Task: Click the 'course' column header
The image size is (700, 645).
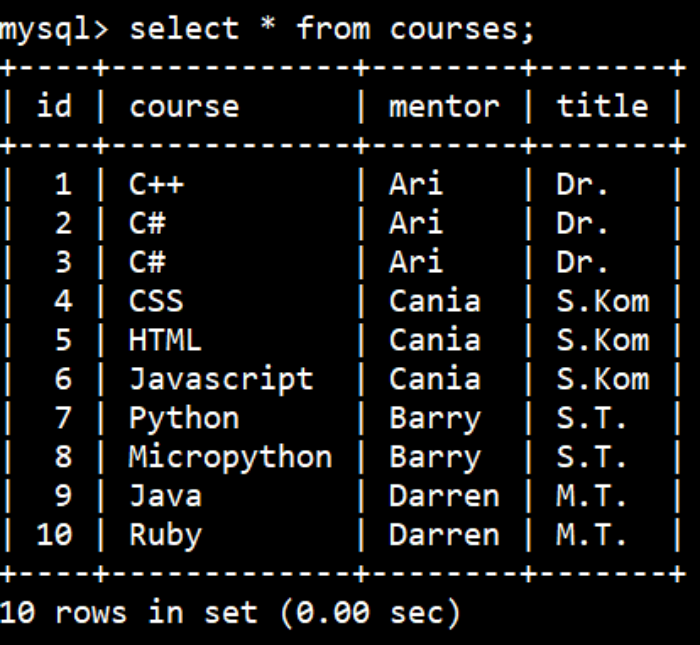Action: (x=184, y=107)
